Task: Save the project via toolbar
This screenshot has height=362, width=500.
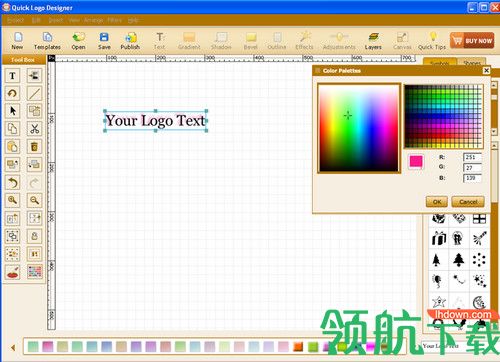Action: [x=104, y=41]
